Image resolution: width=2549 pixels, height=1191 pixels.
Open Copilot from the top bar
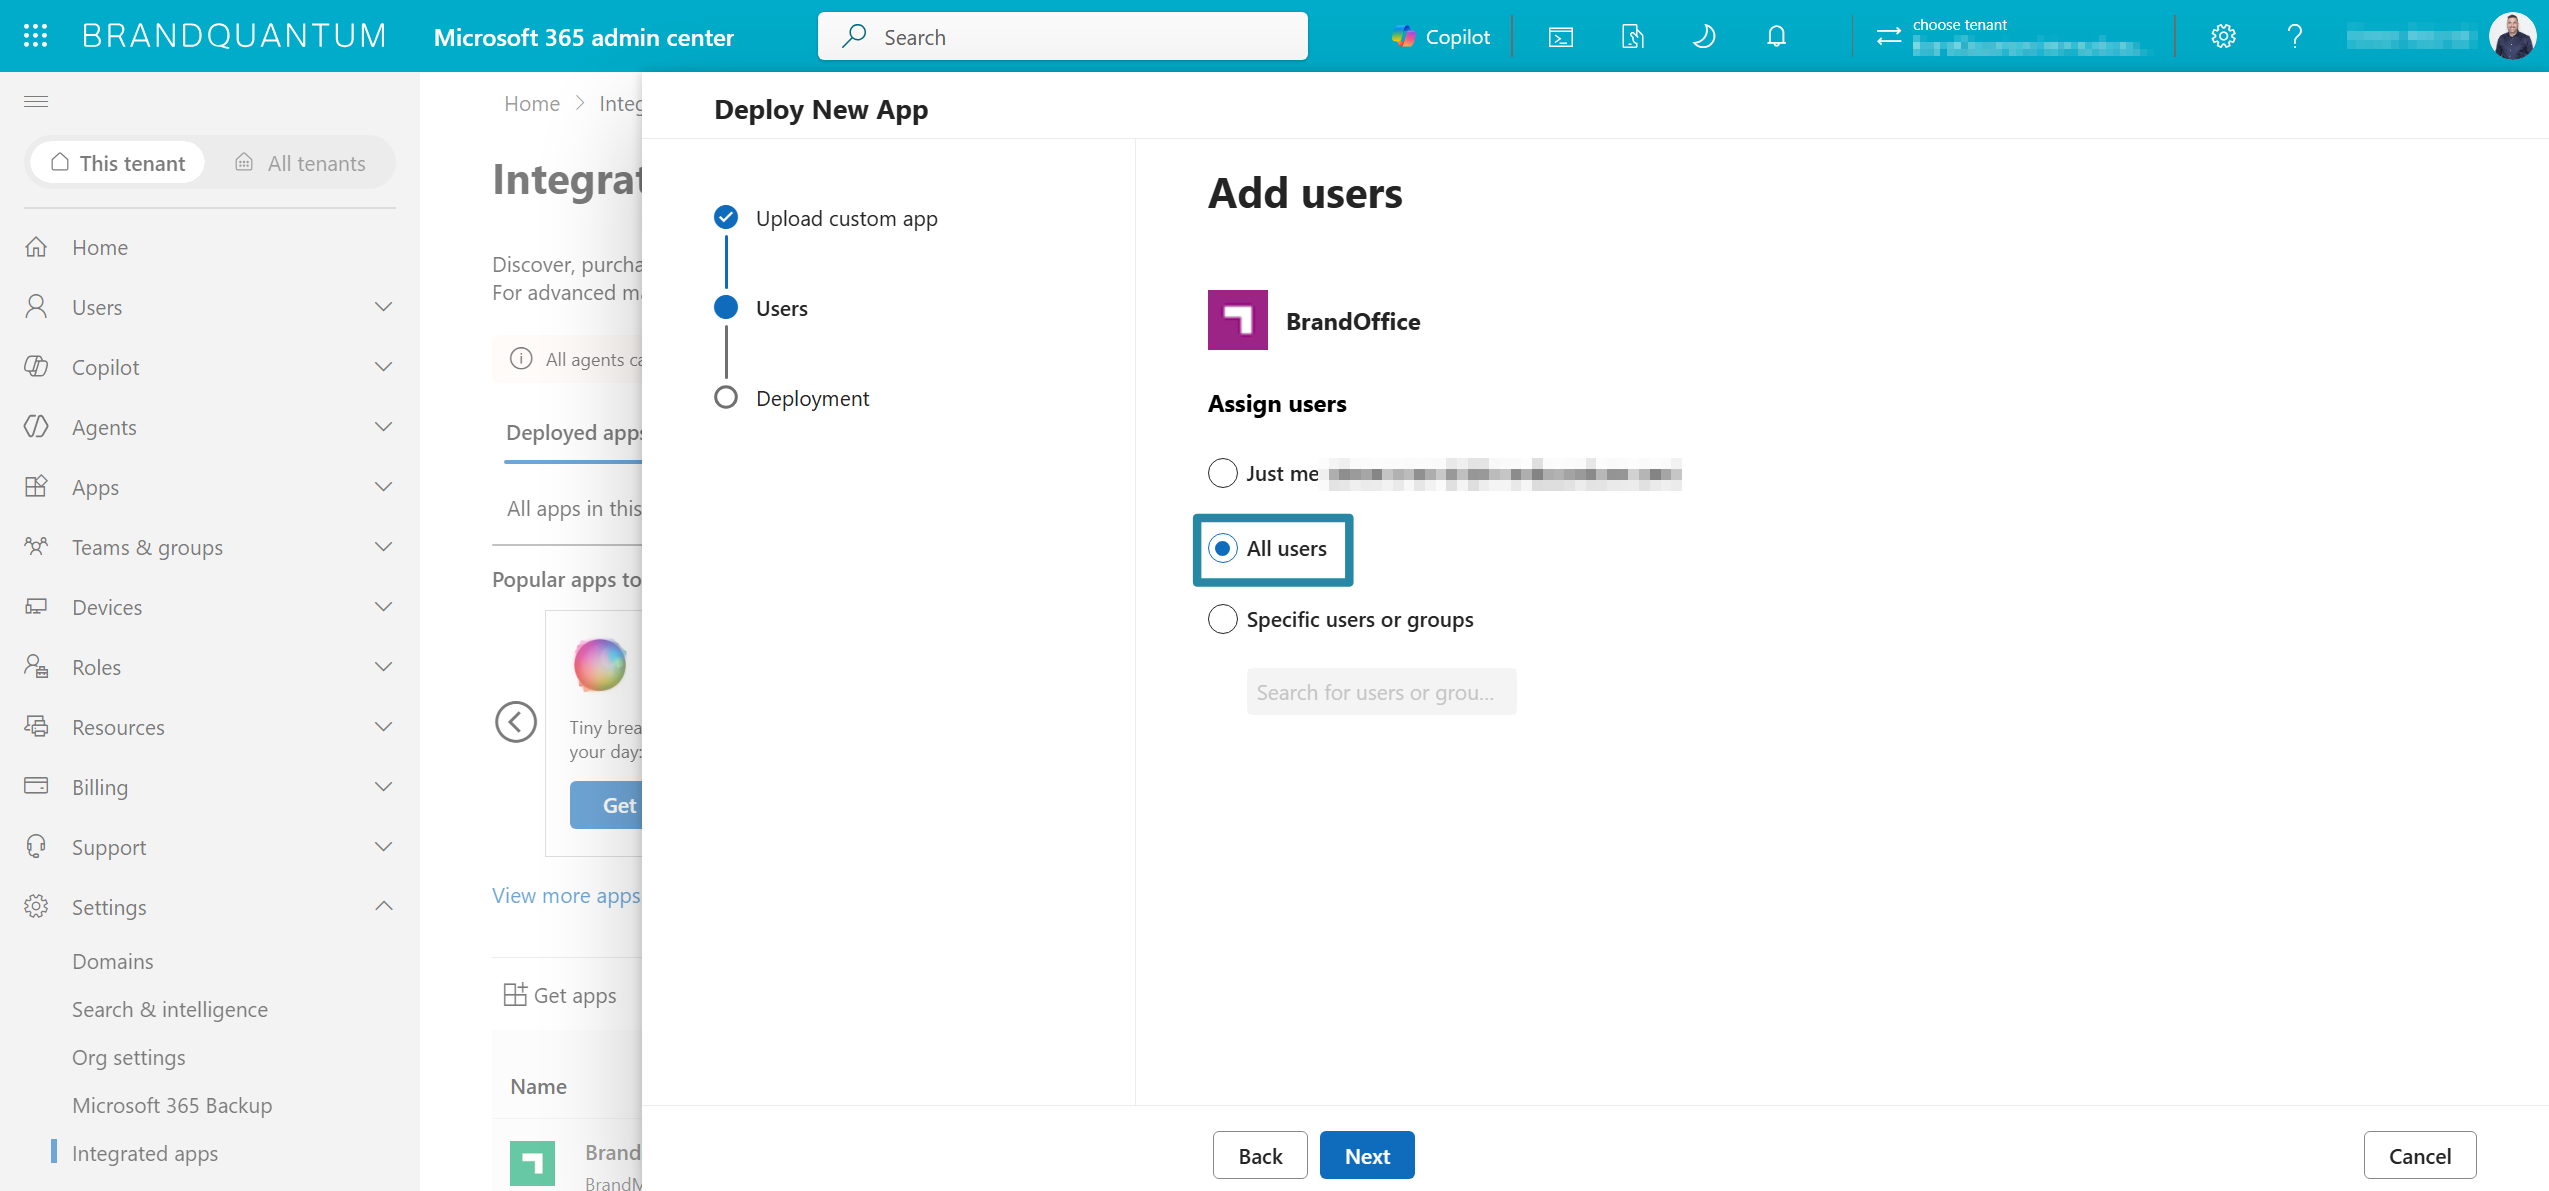(x=1441, y=37)
